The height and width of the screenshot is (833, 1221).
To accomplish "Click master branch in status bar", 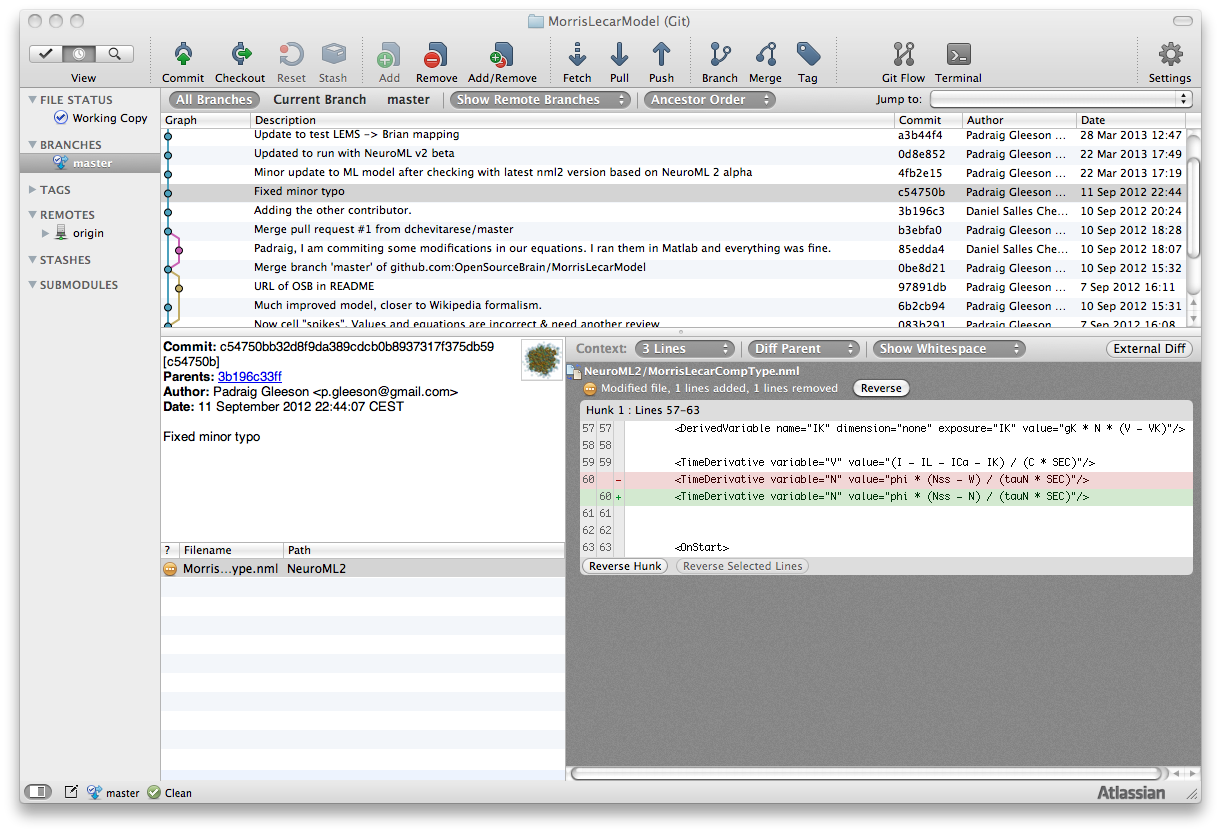I will click(x=114, y=793).
